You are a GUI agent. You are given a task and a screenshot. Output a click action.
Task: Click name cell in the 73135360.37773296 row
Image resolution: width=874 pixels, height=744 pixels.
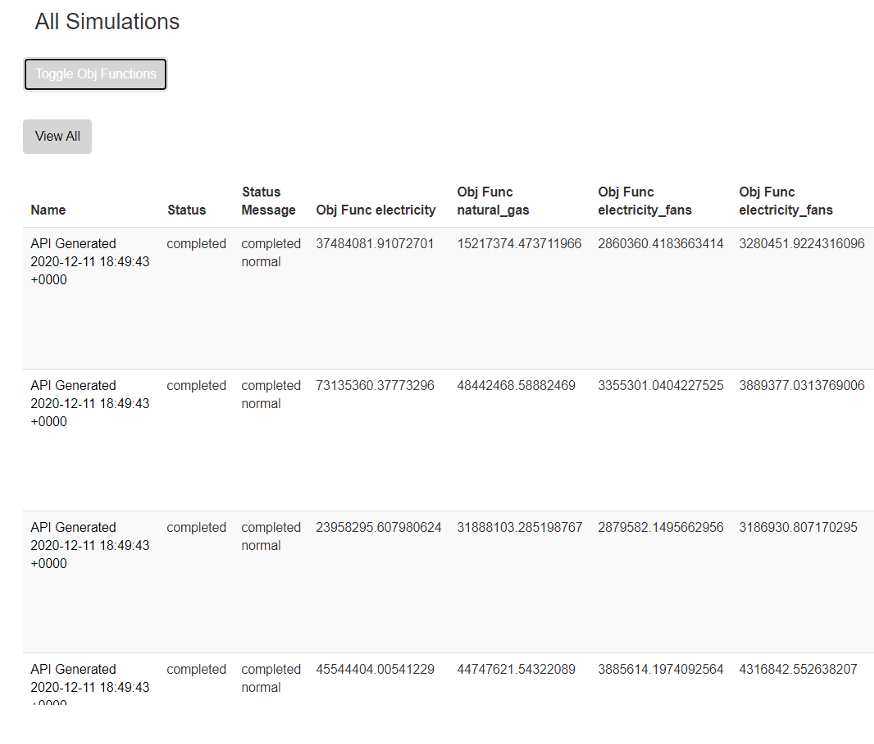click(90, 403)
